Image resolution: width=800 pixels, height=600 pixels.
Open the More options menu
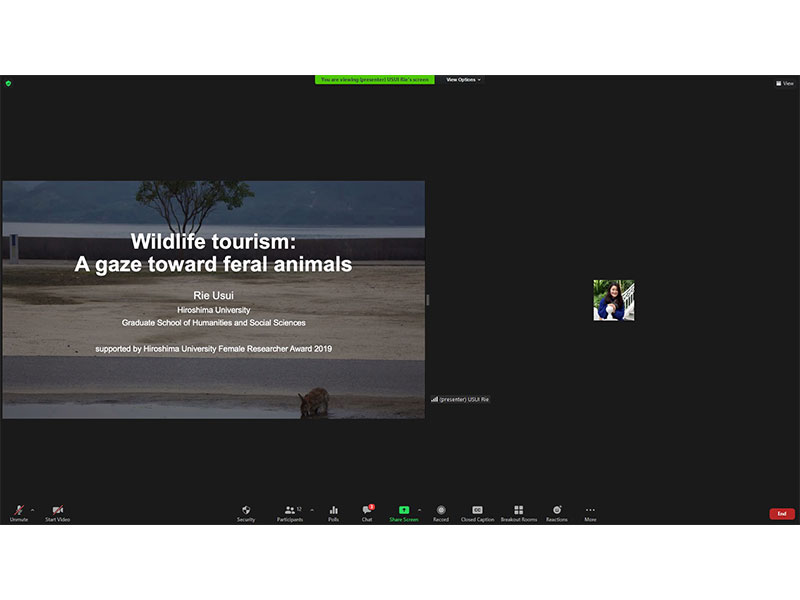590,512
